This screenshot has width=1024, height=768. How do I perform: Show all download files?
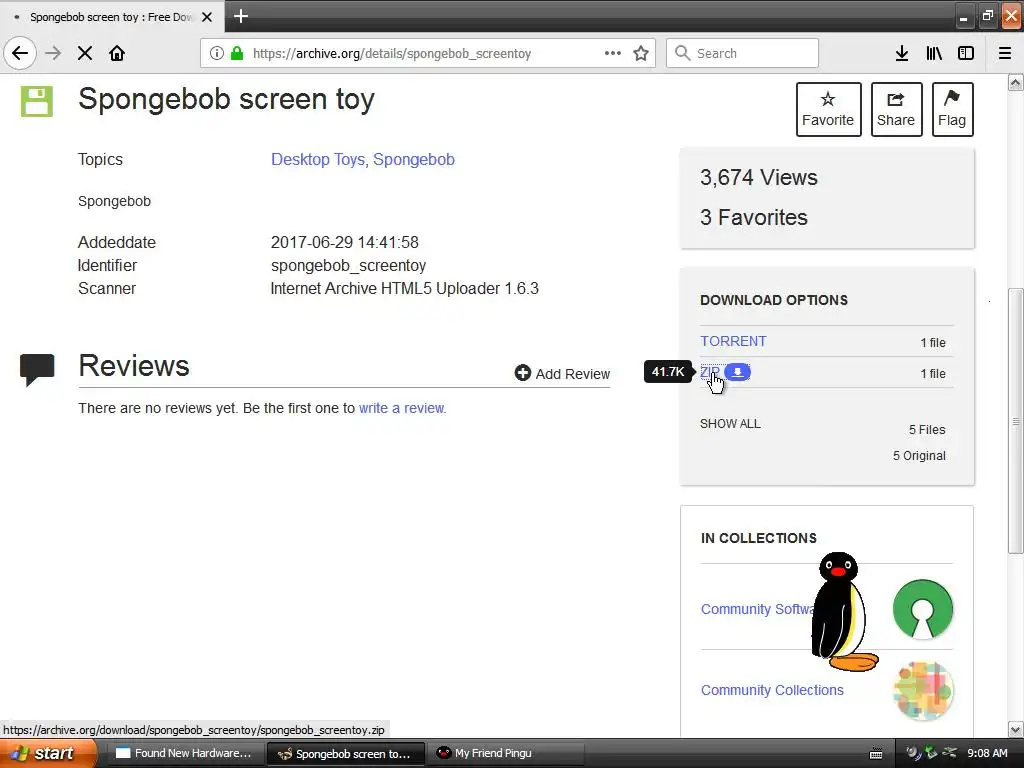730,423
